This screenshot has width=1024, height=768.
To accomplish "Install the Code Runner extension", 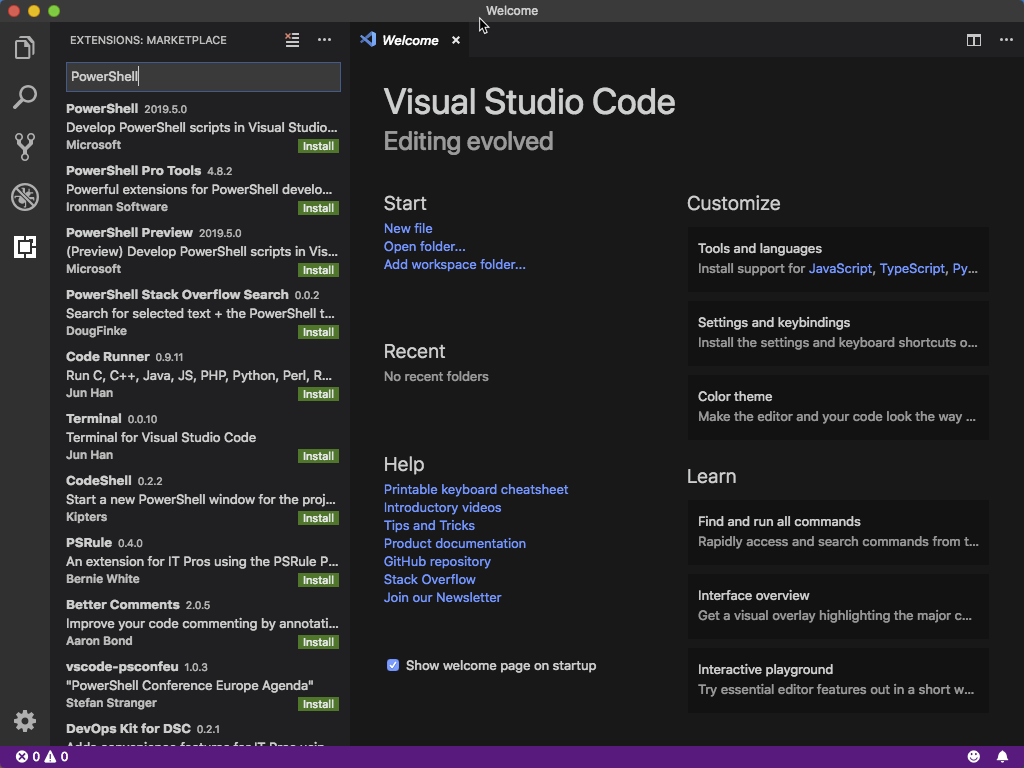I will [x=318, y=394].
